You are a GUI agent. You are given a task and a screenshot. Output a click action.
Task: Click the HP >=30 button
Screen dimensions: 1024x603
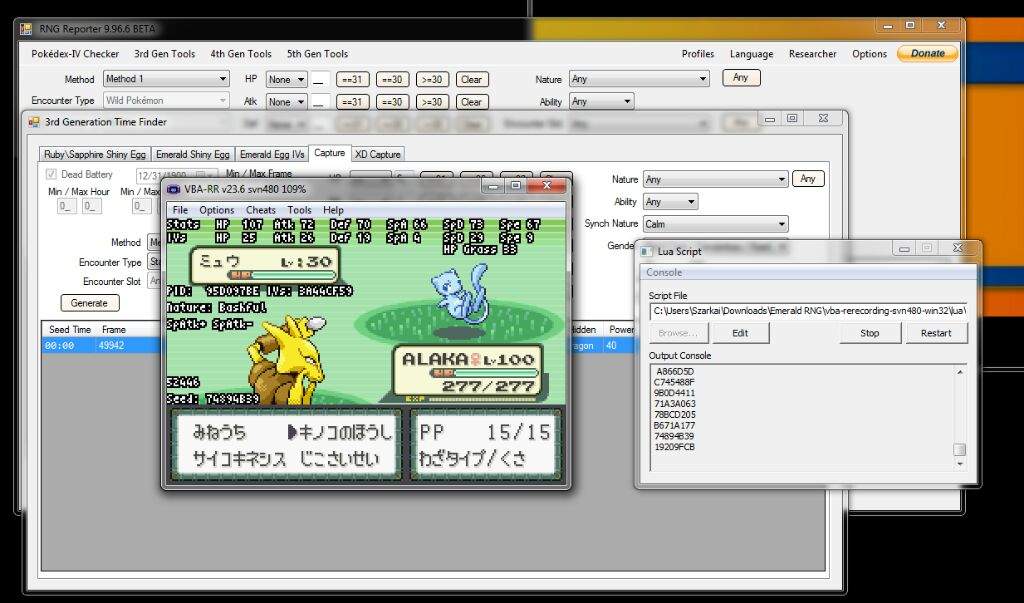coord(432,80)
